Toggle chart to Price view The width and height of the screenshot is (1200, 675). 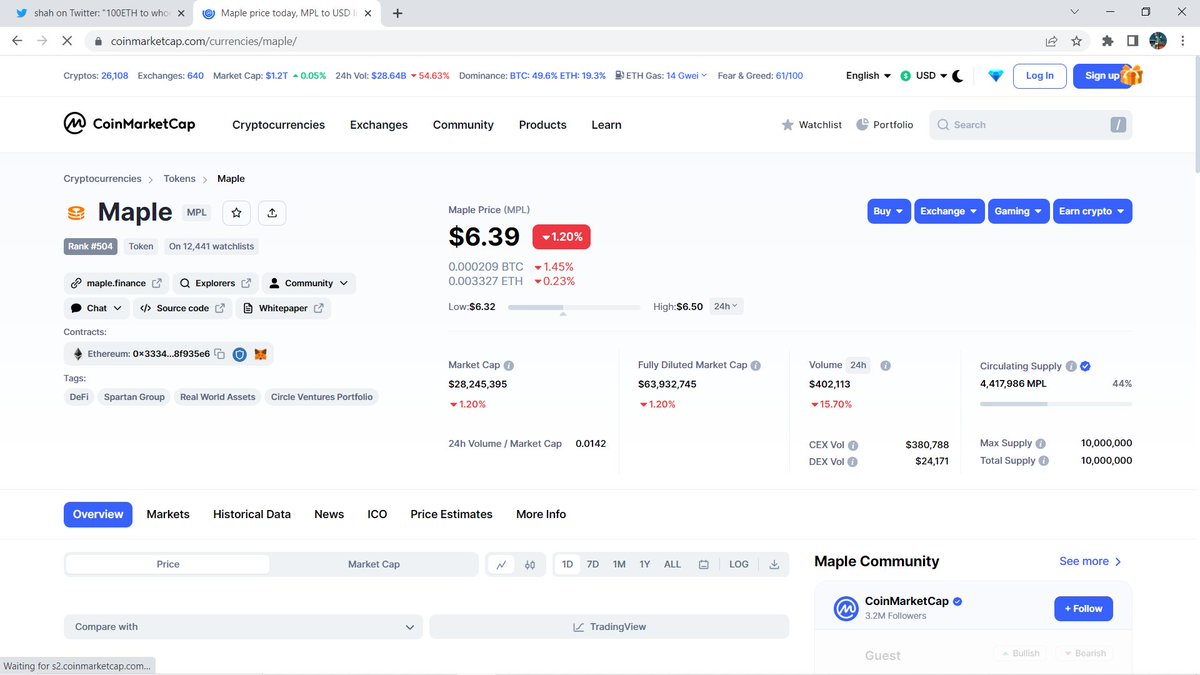[x=168, y=564]
